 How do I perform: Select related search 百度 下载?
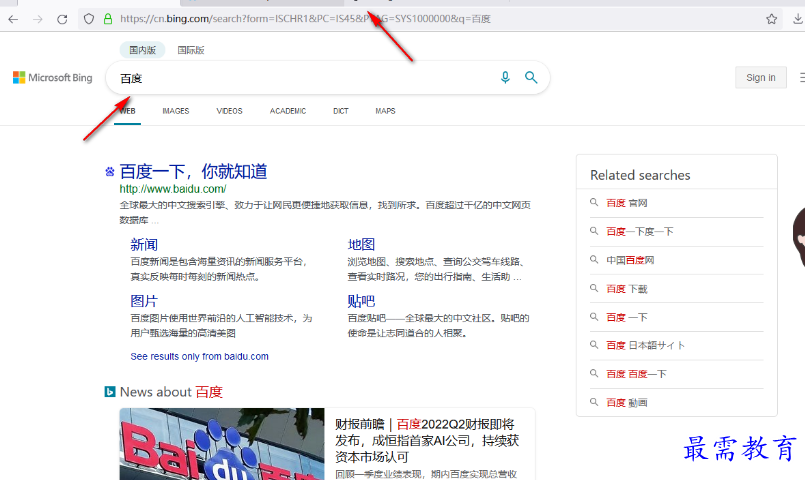point(626,289)
